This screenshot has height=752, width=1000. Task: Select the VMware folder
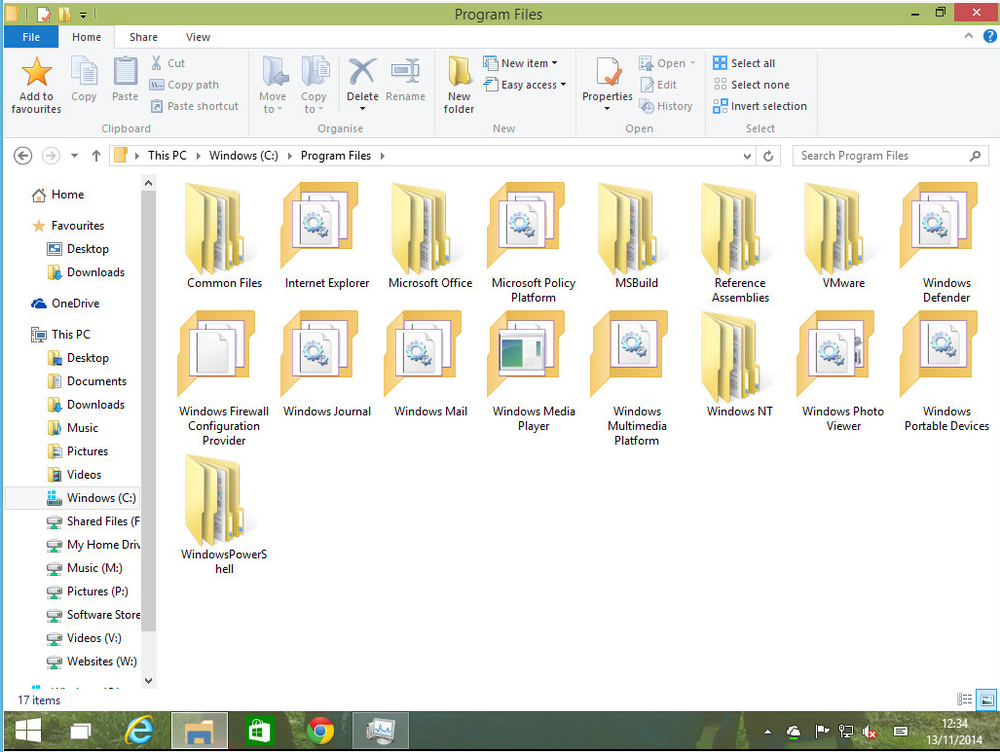pyautogui.click(x=843, y=236)
